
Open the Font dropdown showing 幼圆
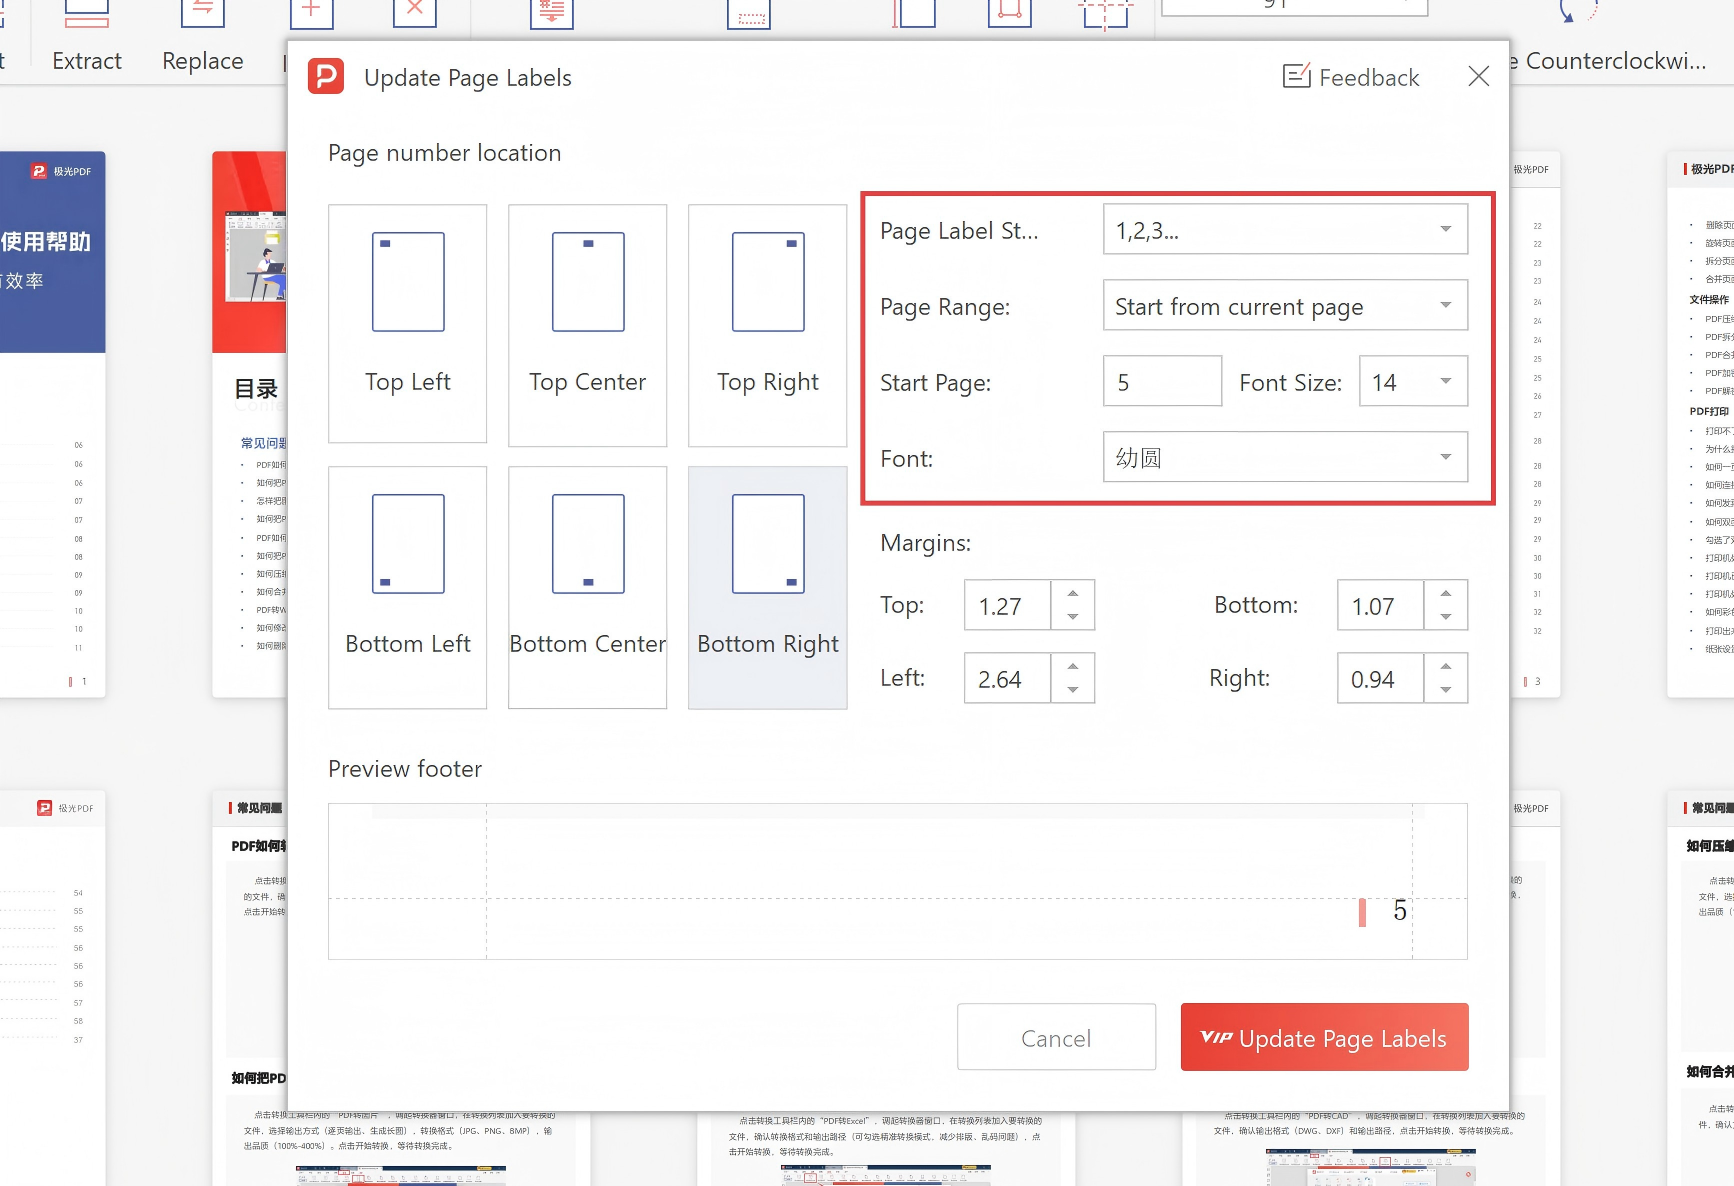1285,458
